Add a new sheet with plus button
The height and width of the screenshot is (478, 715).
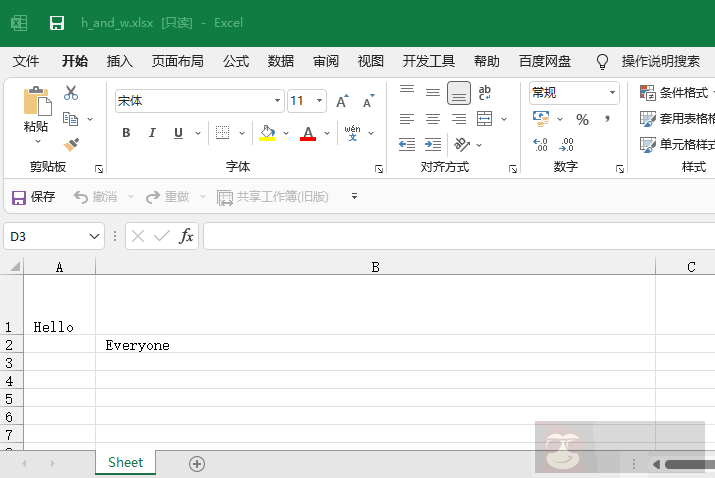click(x=197, y=464)
